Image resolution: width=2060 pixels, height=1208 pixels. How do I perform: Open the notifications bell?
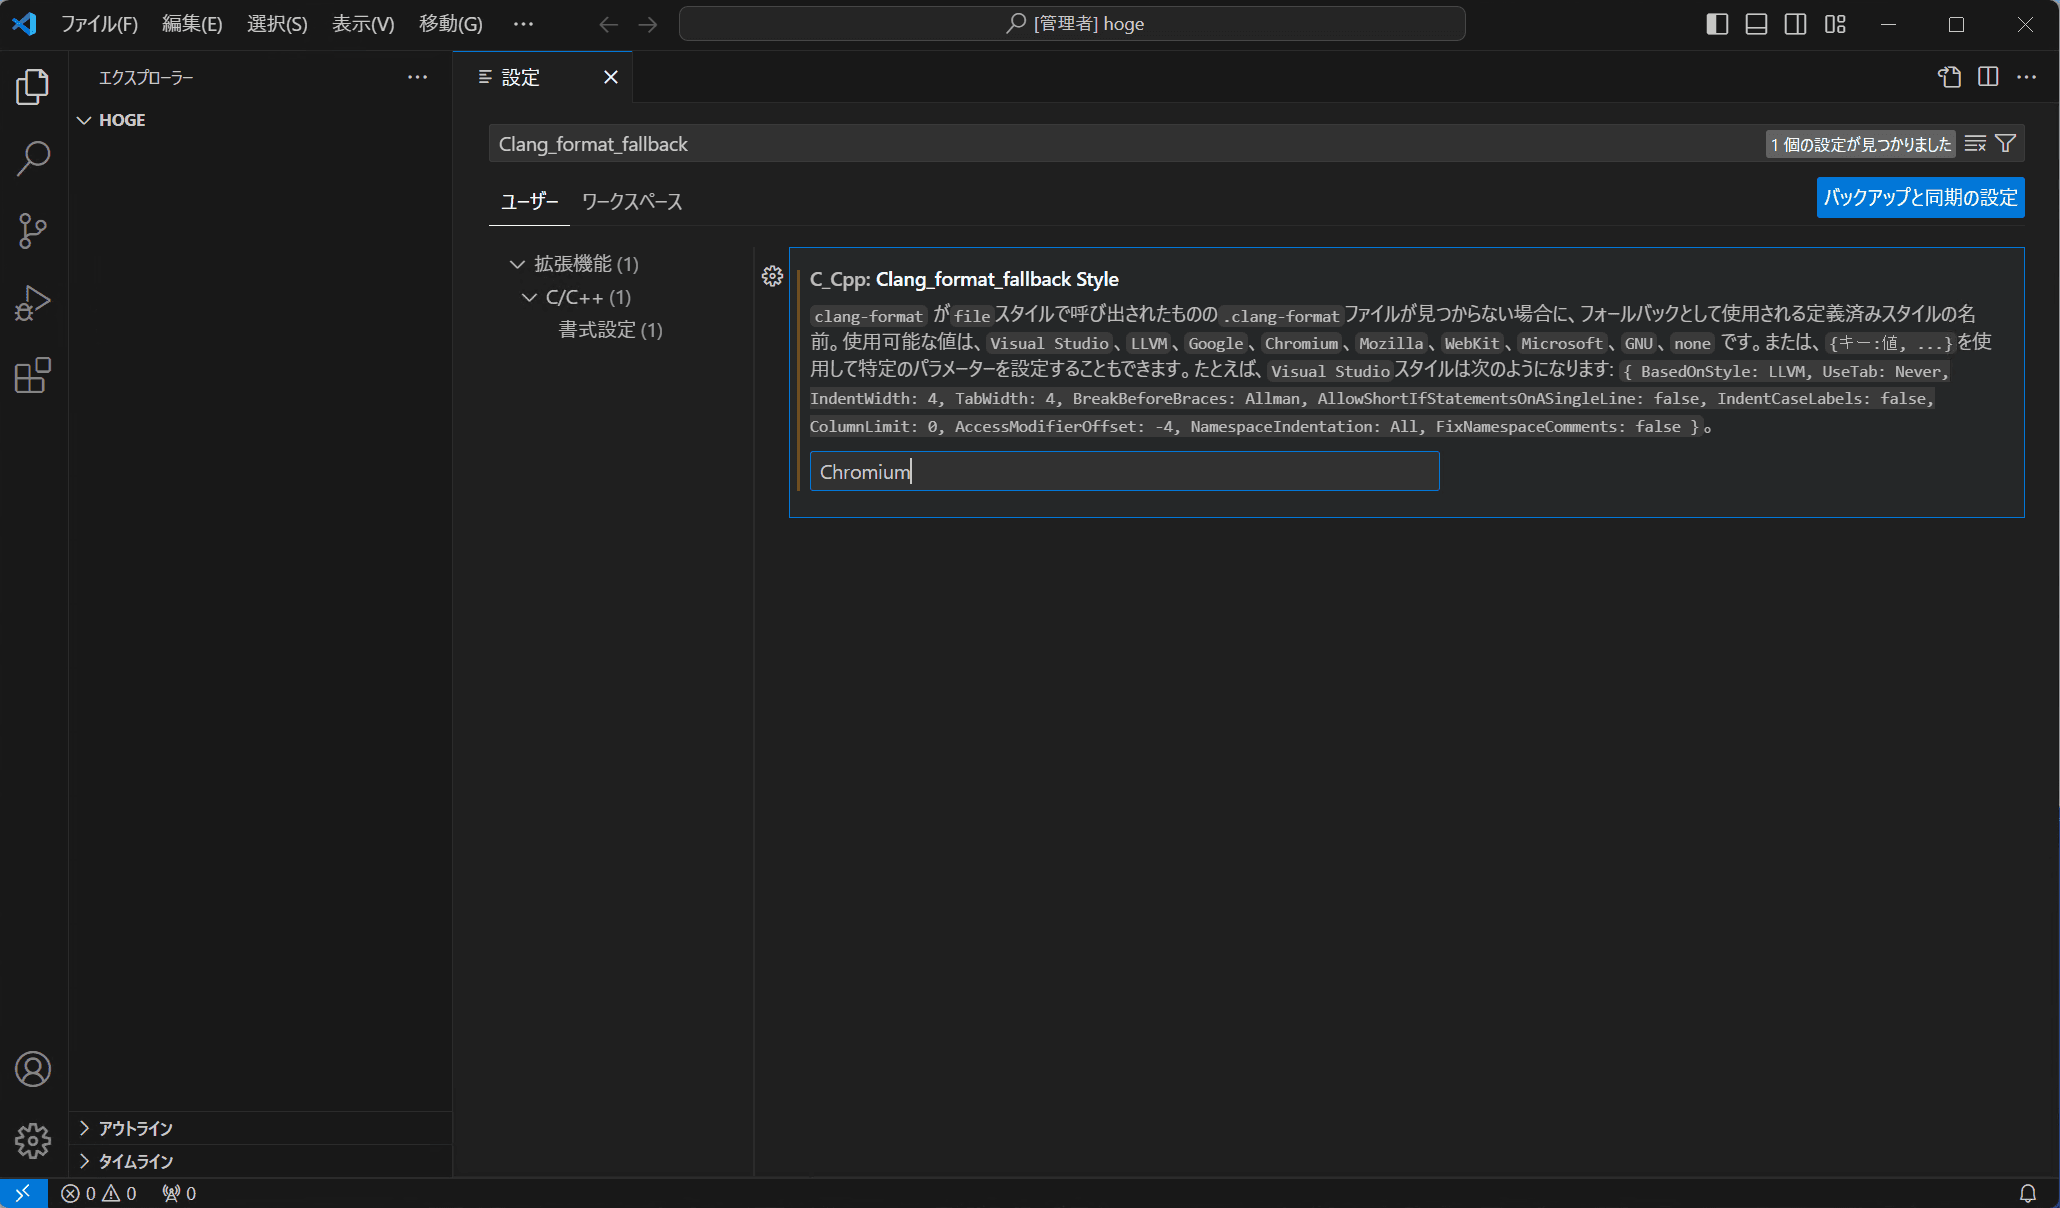2027,1193
